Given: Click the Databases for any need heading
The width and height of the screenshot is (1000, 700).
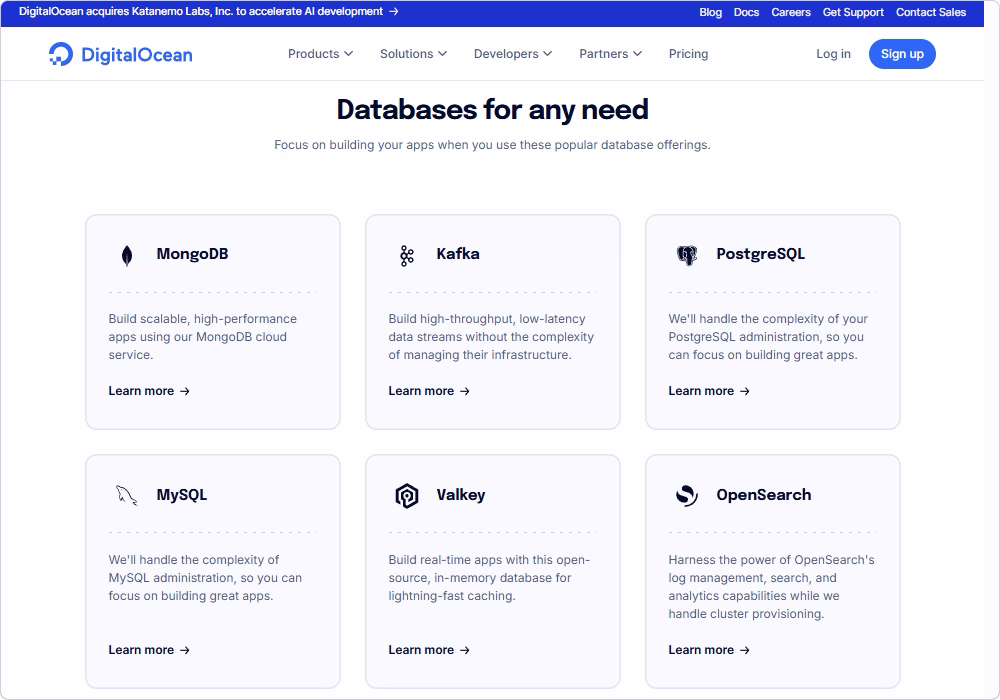Looking at the screenshot, I should (492, 110).
